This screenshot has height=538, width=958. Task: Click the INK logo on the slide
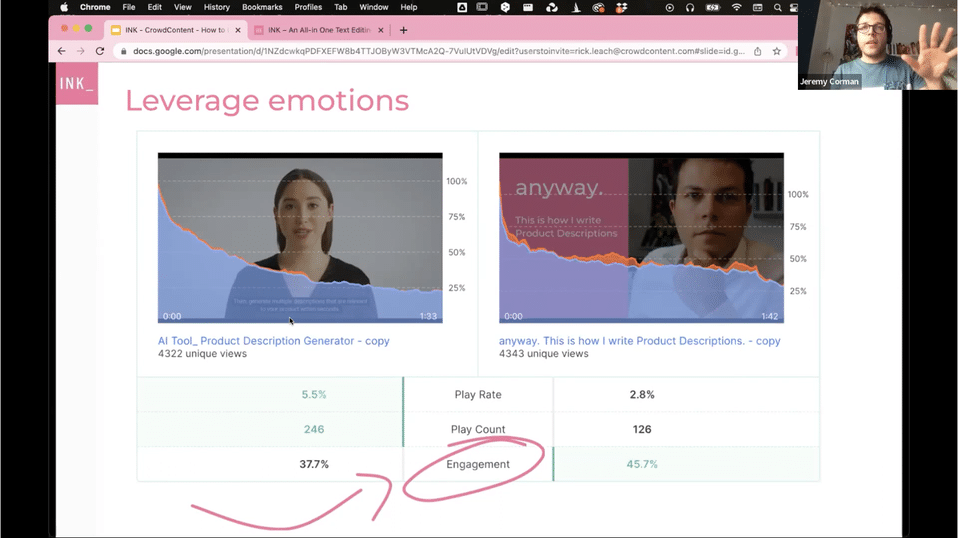[x=76, y=84]
